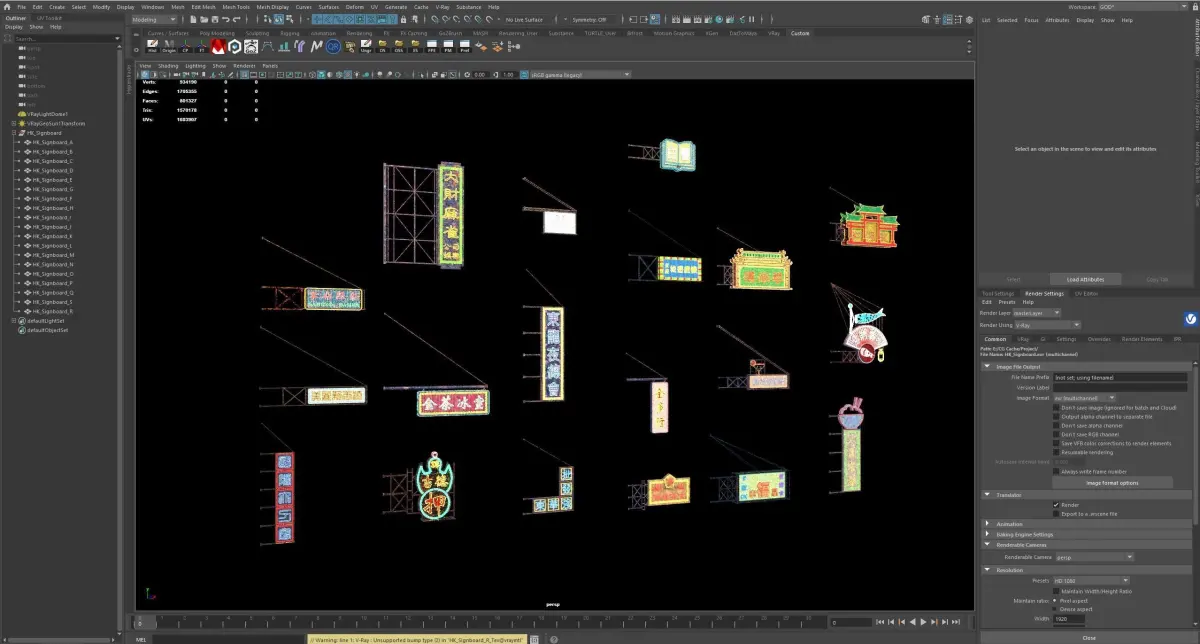Screen dimensions: 1200x644
Task: Click the V-Ray logo in Render Settings
Action: [x=1192, y=319]
